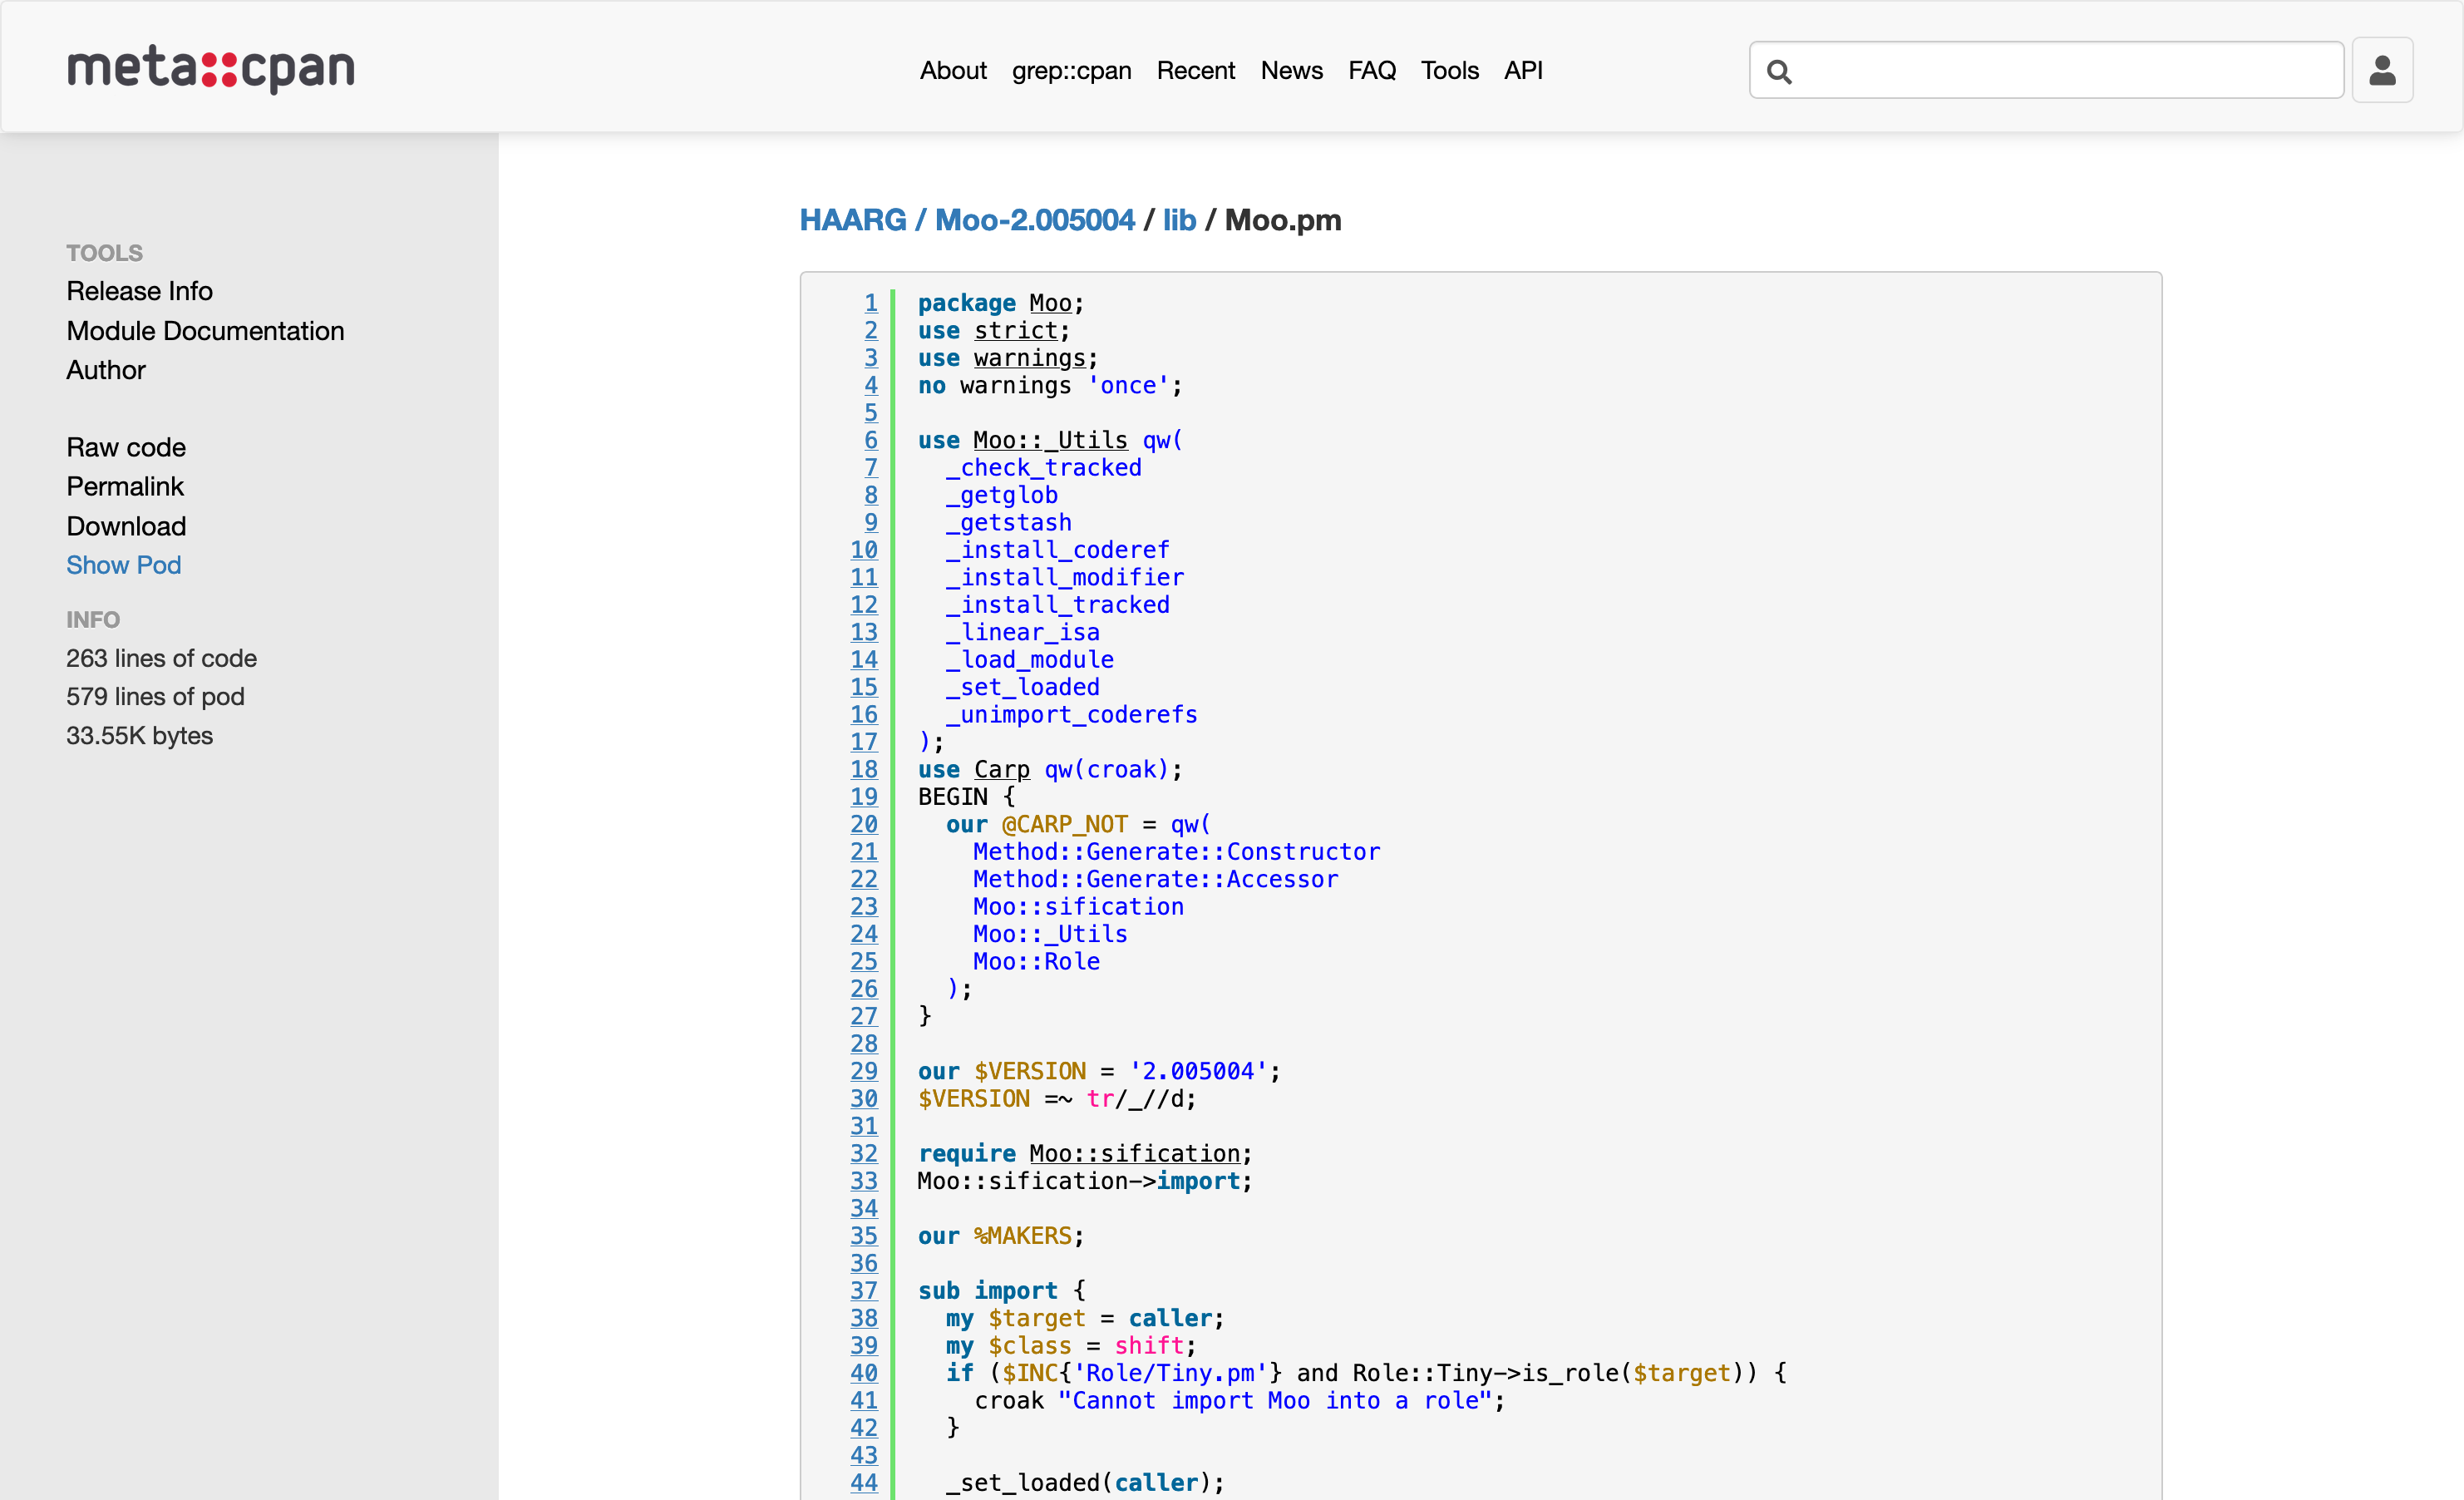Open grep::cpan from the navigation
The width and height of the screenshot is (2464, 1500).
pyautogui.click(x=1070, y=70)
